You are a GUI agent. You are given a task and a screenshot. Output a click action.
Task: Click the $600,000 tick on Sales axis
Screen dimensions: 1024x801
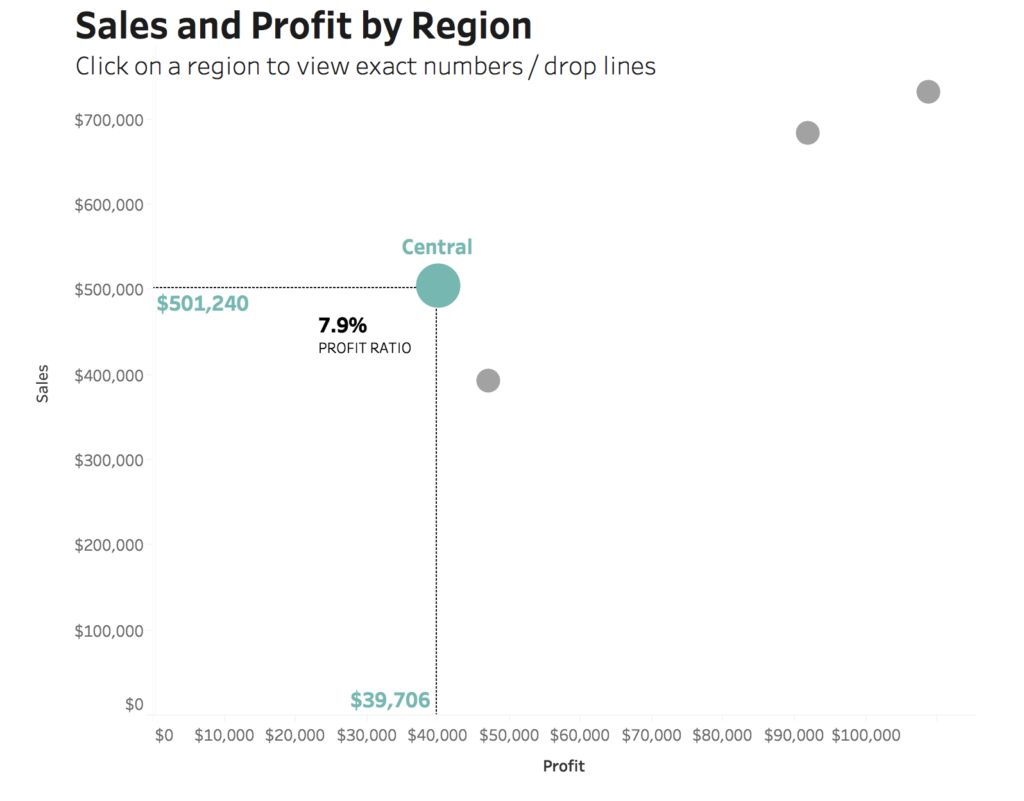coord(109,205)
